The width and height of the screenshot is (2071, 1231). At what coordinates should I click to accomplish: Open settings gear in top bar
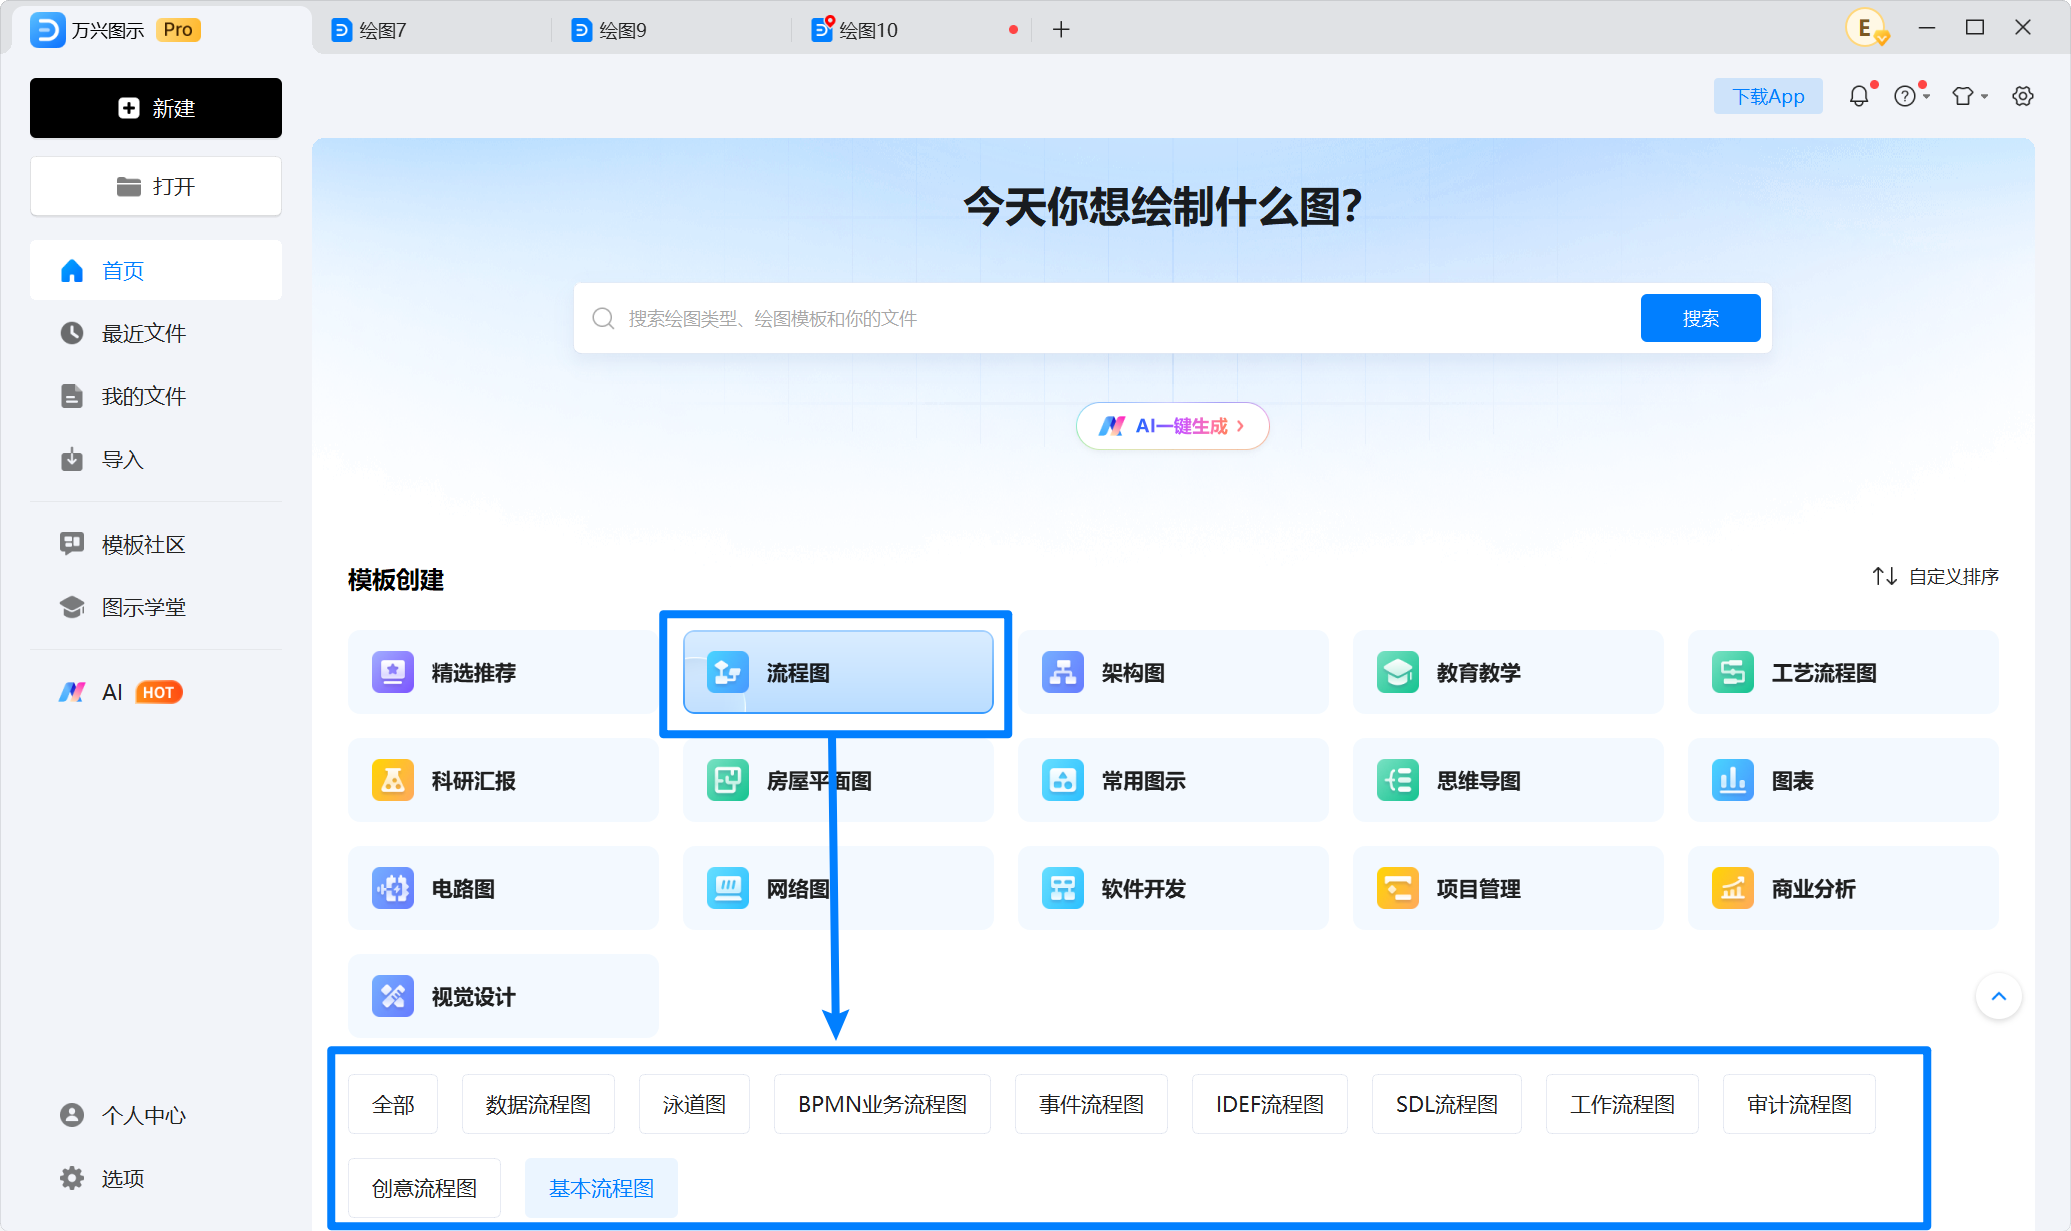click(x=2023, y=96)
